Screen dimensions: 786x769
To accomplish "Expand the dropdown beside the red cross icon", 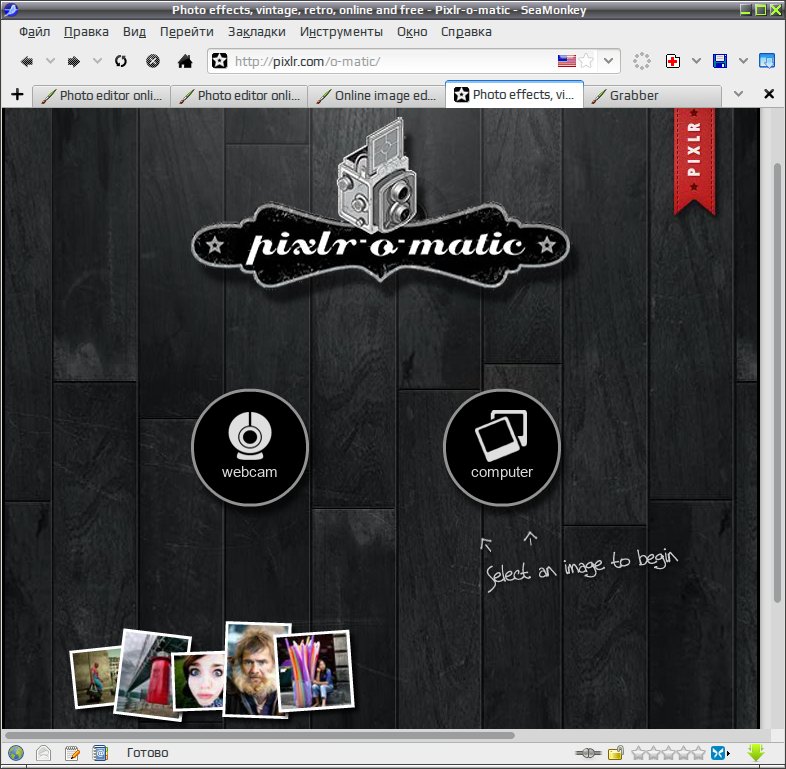I will tap(696, 61).
